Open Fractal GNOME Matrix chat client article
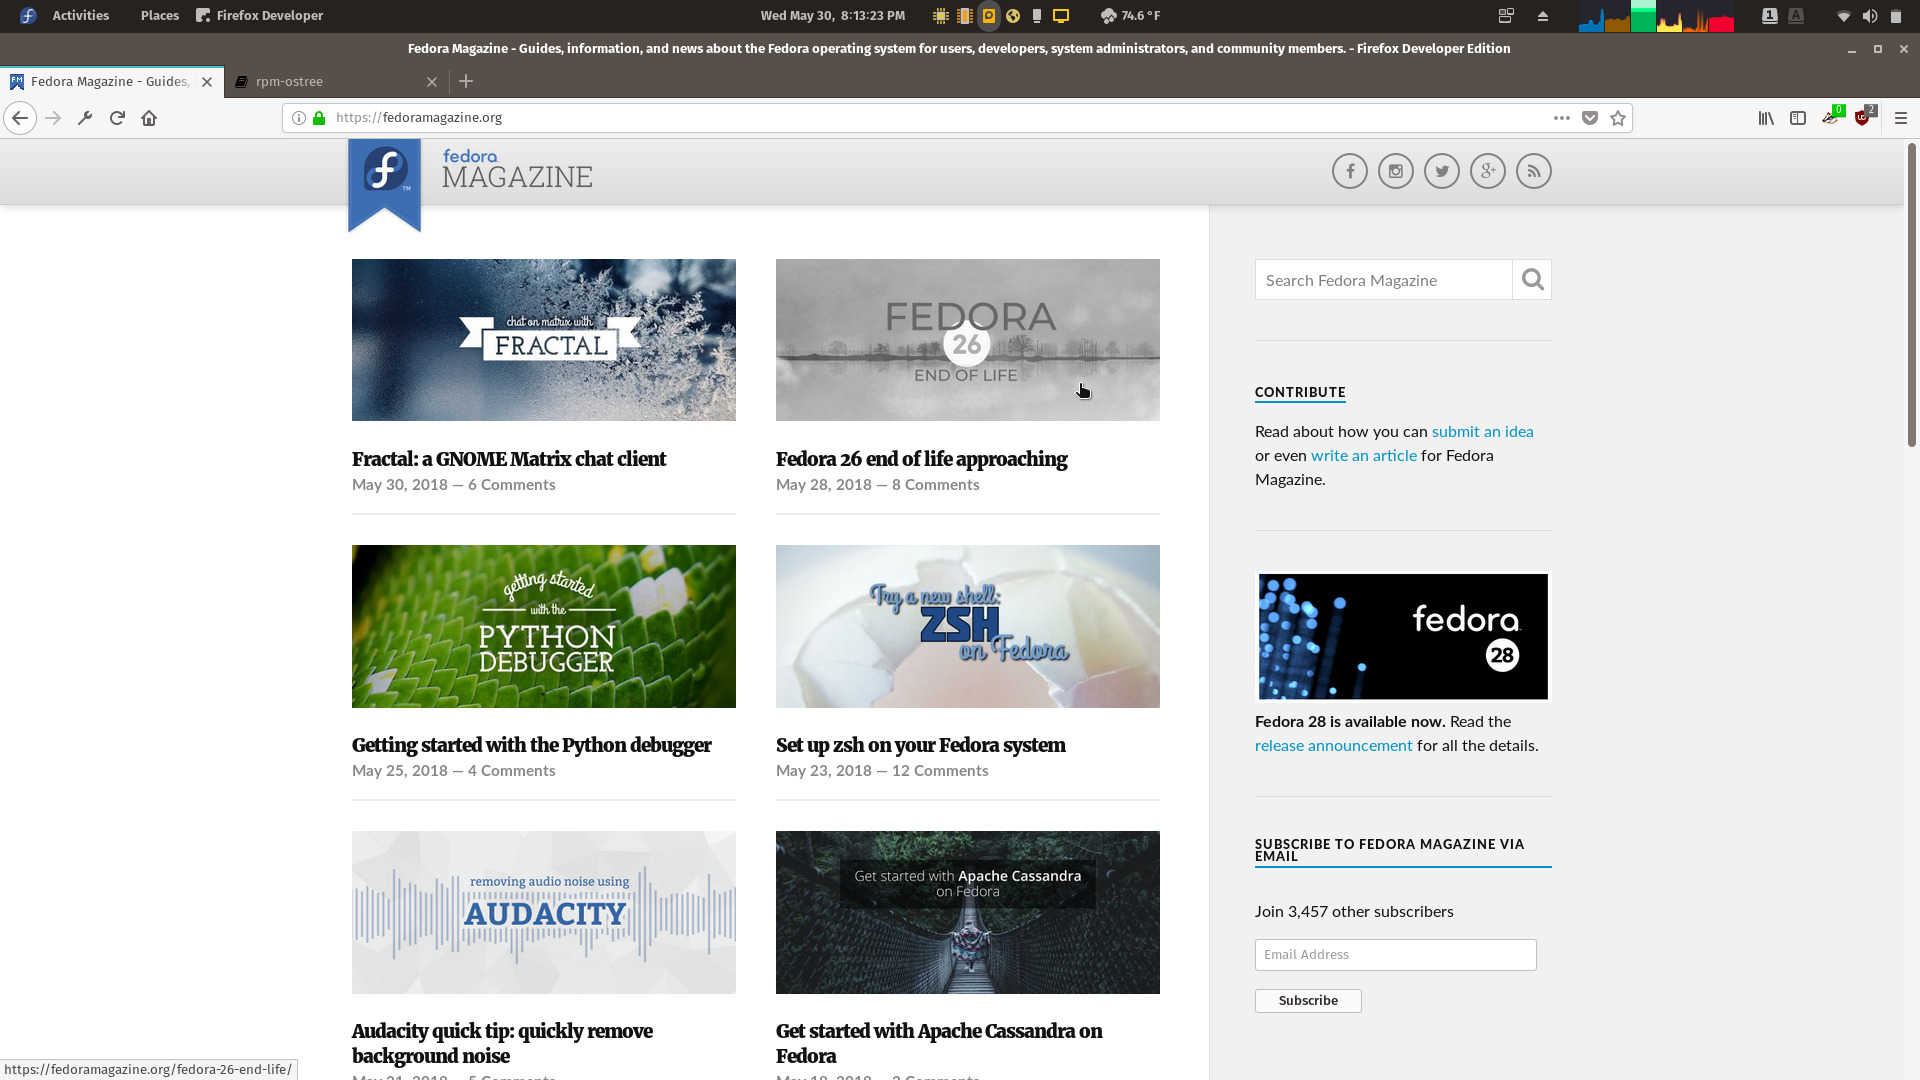This screenshot has width=1920, height=1080. click(509, 459)
